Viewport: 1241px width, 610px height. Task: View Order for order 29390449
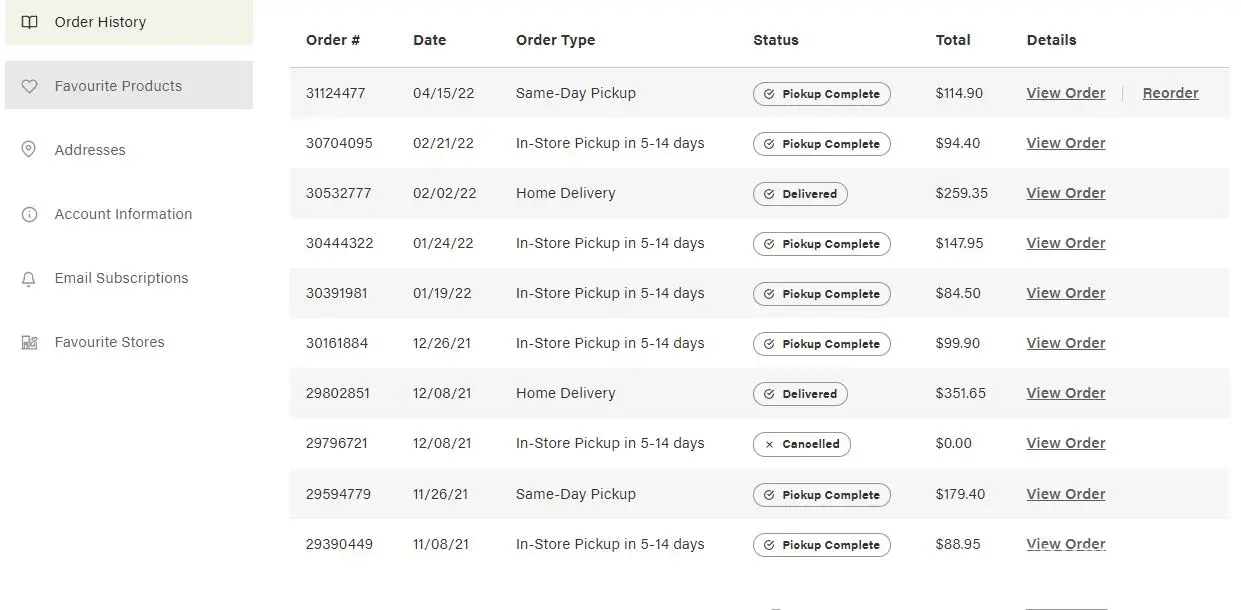tap(1065, 544)
